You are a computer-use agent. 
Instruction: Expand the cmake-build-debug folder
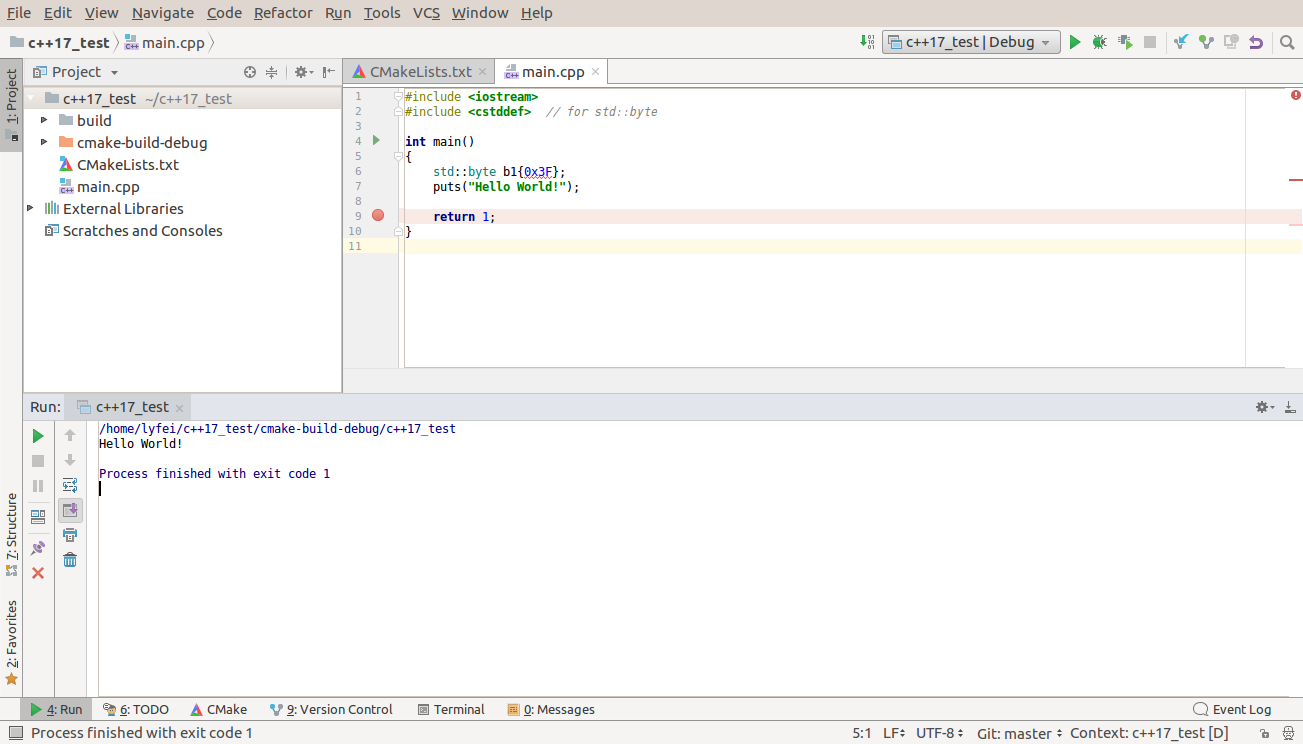tap(44, 142)
